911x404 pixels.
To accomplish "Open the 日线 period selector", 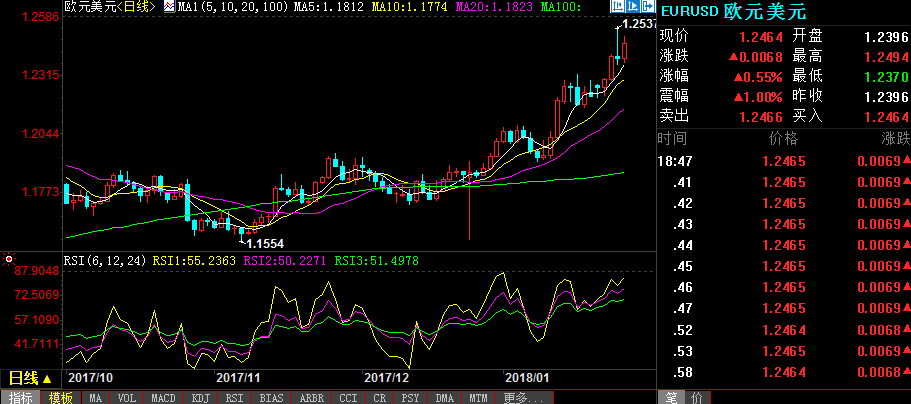I will click(x=29, y=378).
